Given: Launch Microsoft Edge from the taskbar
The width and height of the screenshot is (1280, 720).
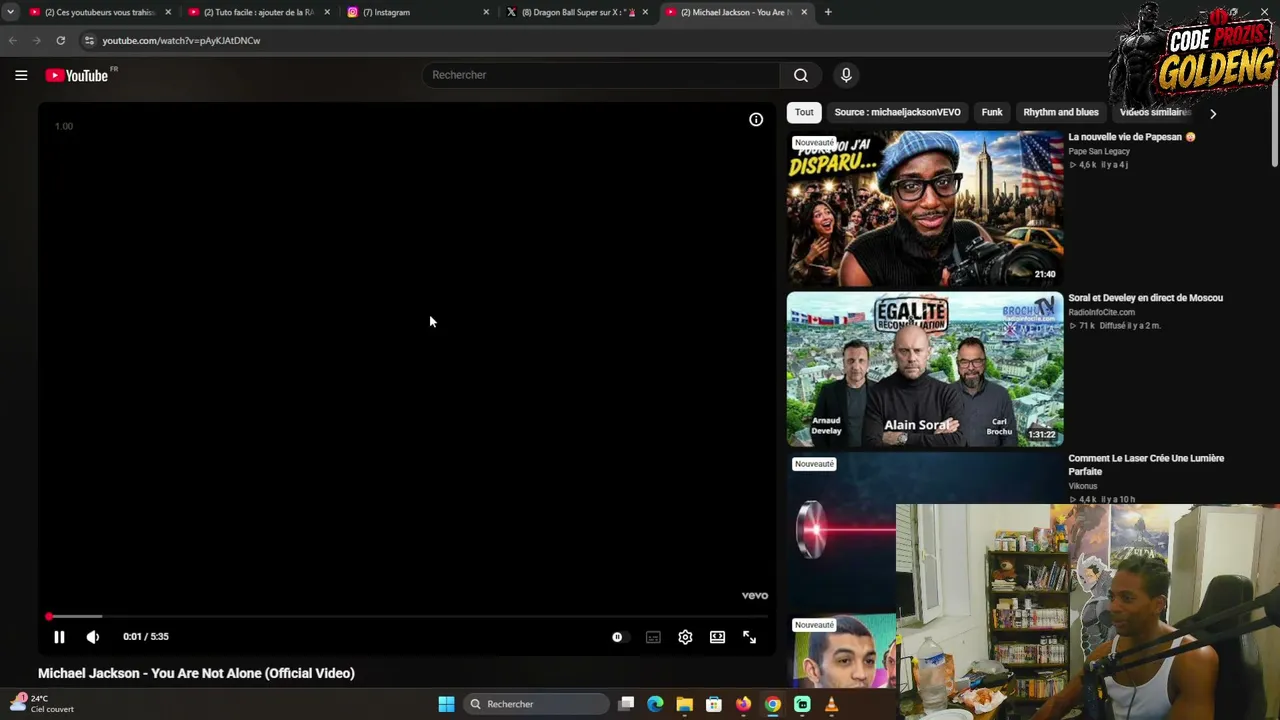Looking at the screenshot, I should click(x=655, y=704).
